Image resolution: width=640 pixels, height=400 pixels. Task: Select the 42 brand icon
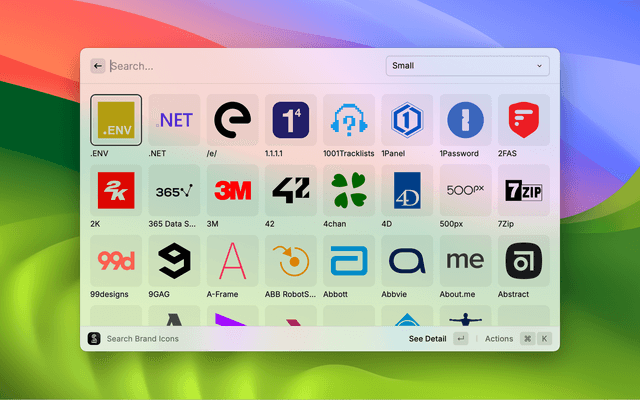coord(291,190)
